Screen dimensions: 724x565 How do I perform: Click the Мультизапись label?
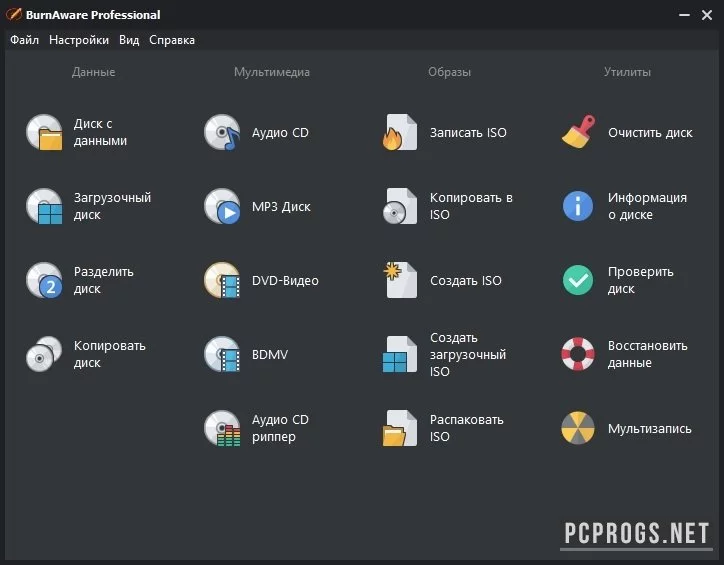tap(650, 429)
